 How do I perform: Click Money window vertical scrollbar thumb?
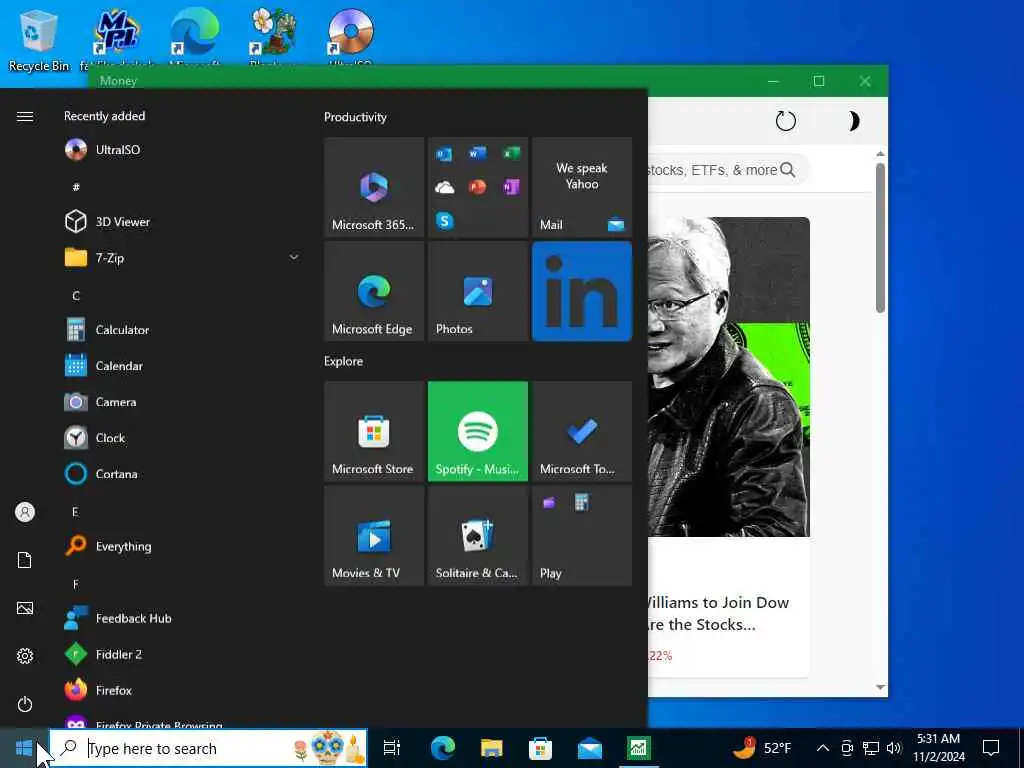click(880, 237)
